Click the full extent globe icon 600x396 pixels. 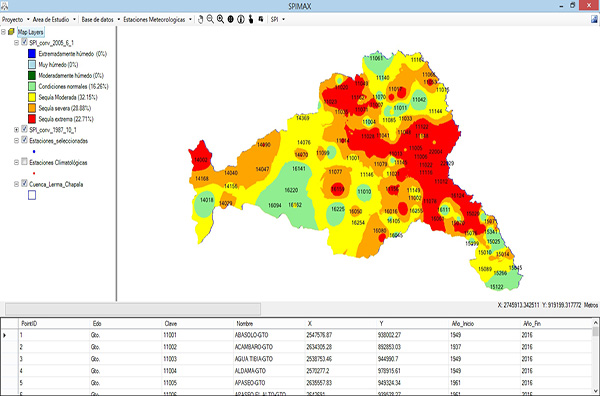pyautogui.click(x=230, y=19)
